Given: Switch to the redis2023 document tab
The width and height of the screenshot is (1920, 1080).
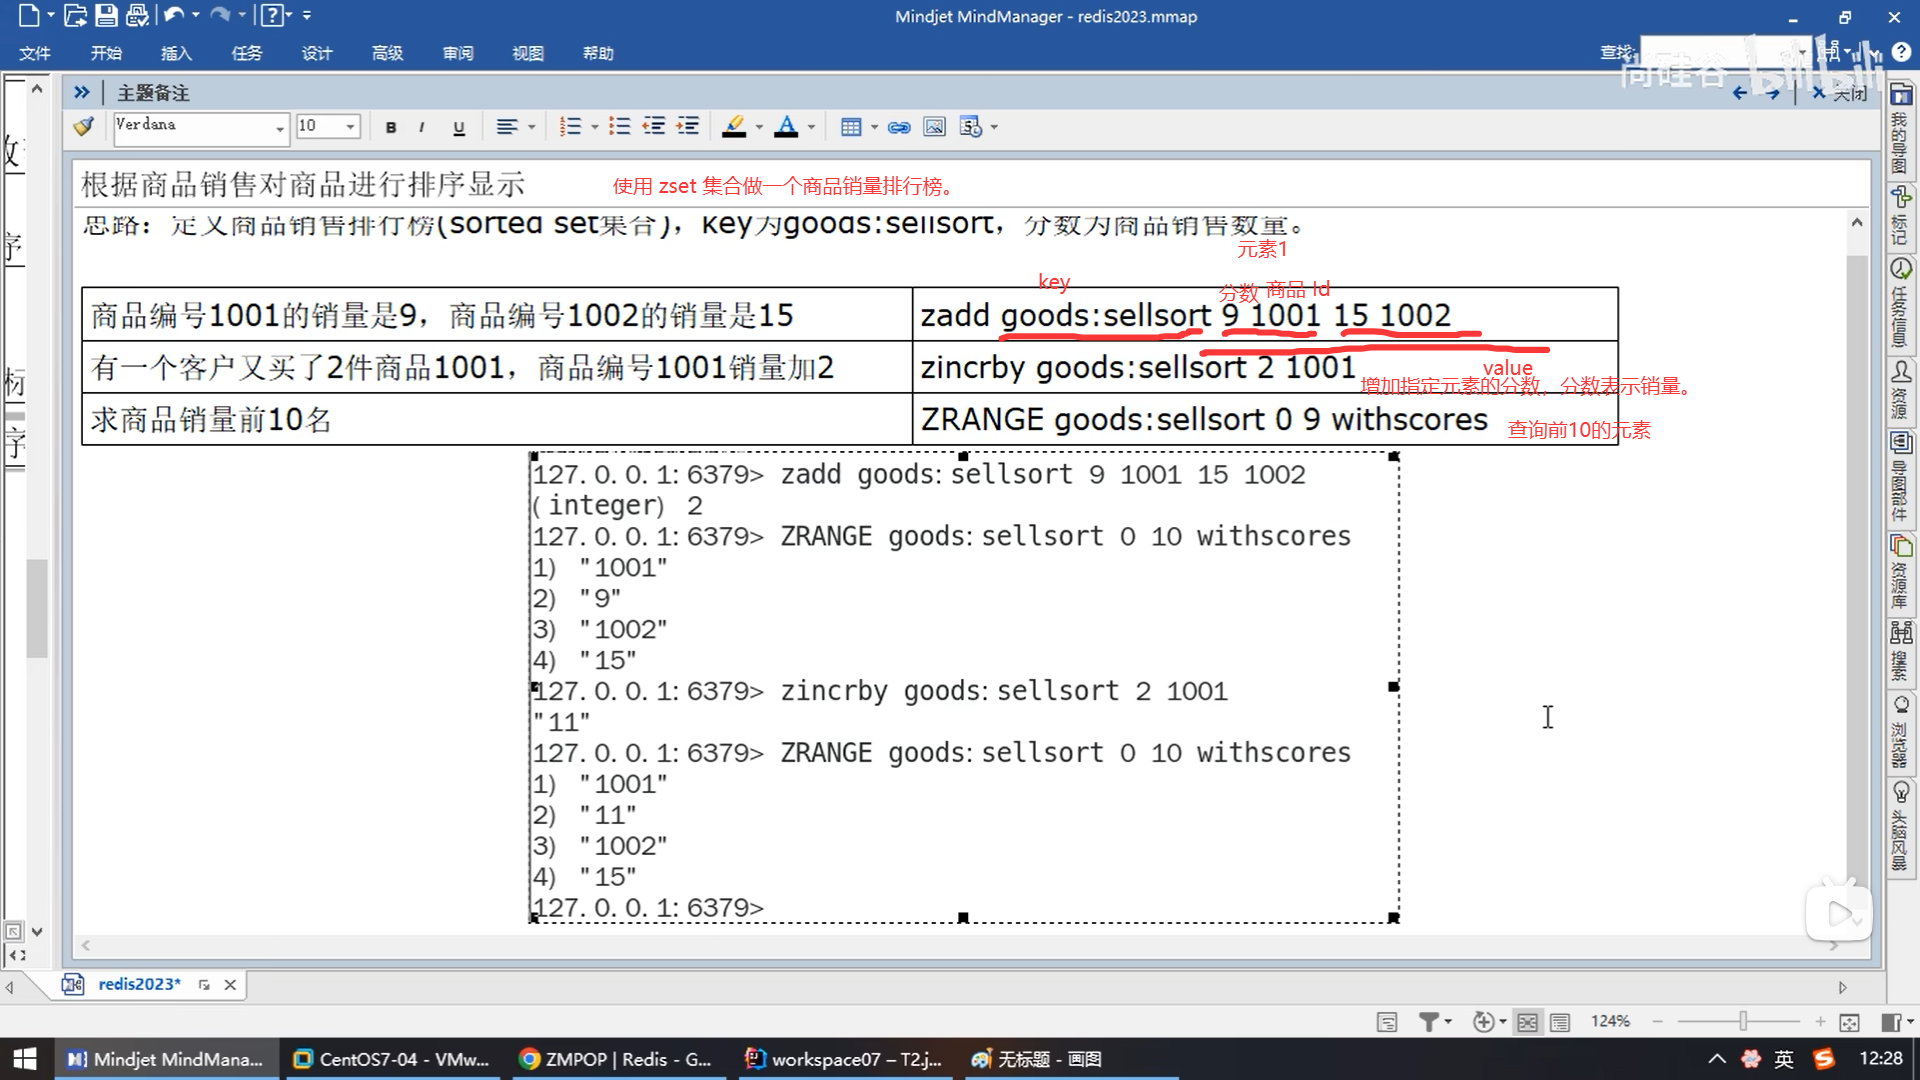Looking at the screenshot, I should pyautogui.click(x=139, y=984).
